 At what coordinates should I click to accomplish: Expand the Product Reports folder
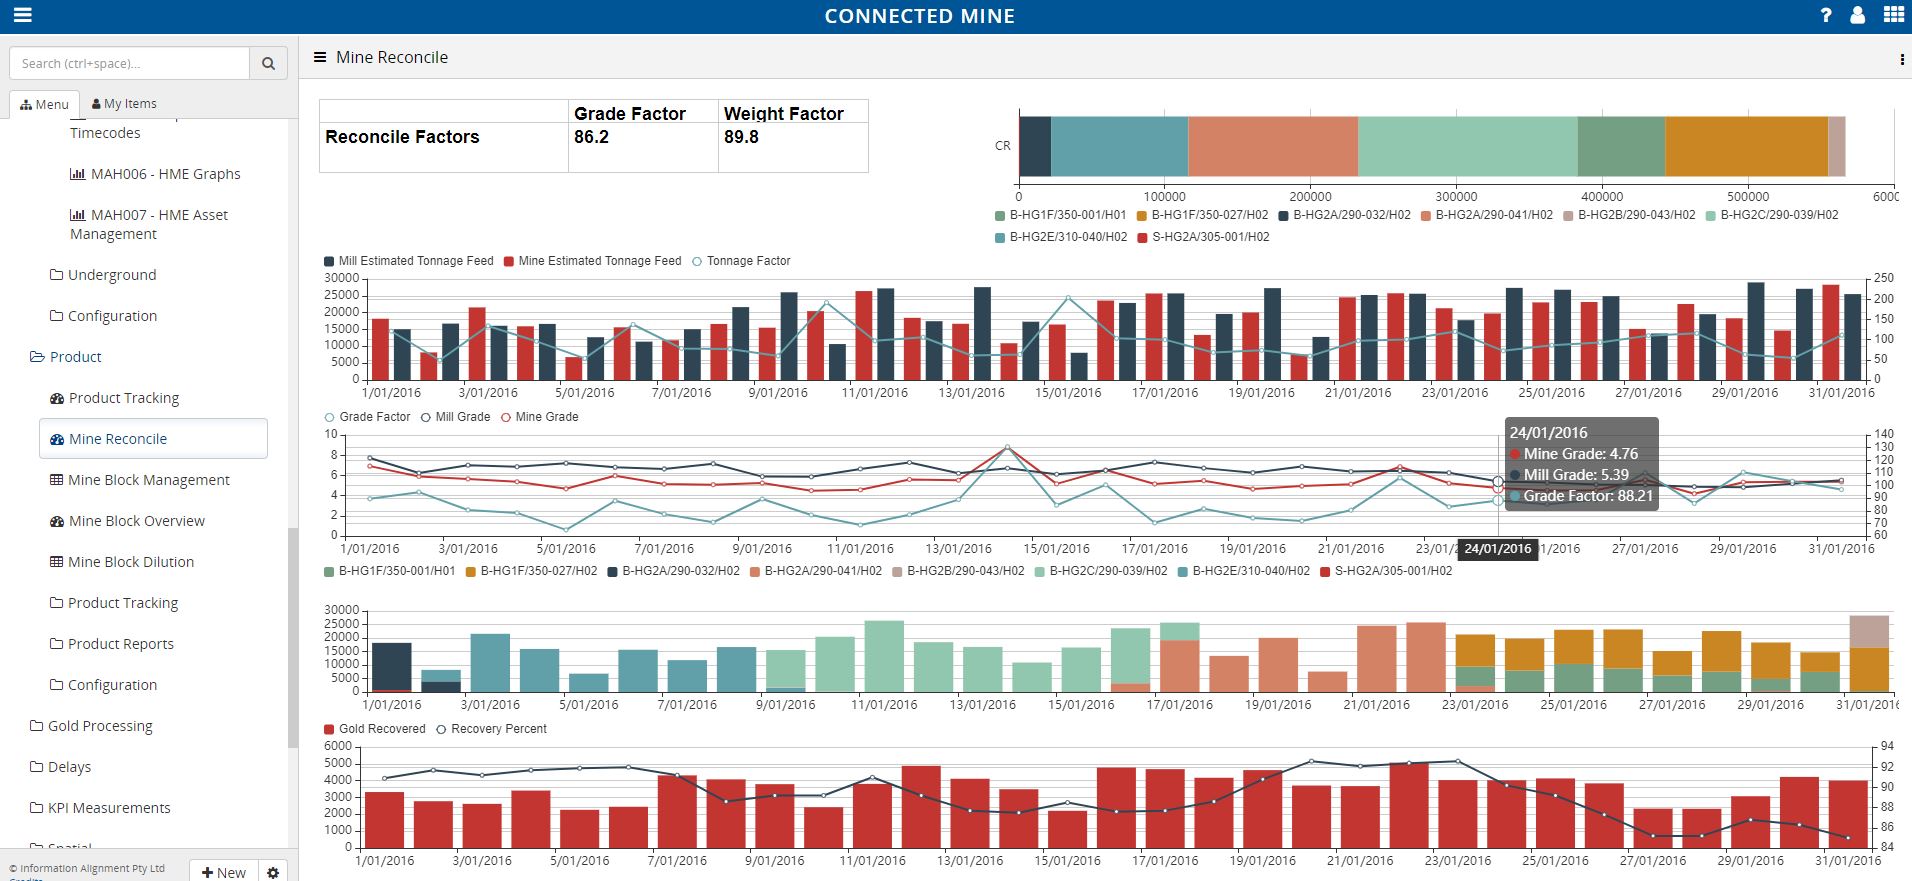[112, 644]
